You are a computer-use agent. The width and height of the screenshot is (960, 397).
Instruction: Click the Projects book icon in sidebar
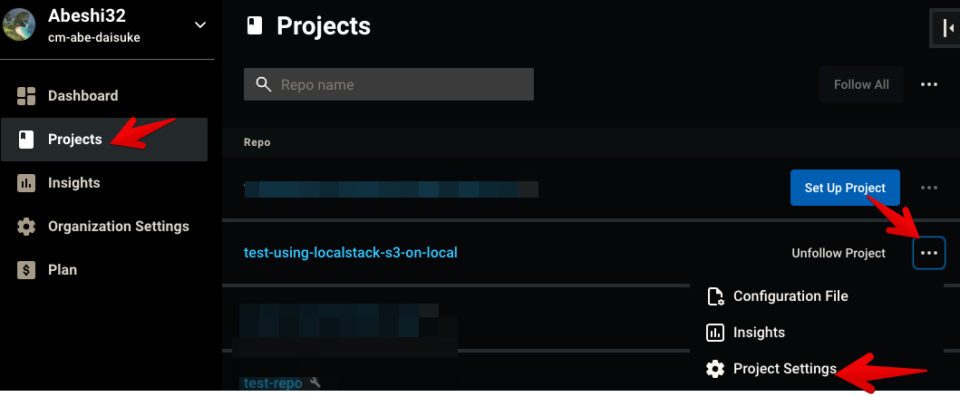click(x=26, y=140)
